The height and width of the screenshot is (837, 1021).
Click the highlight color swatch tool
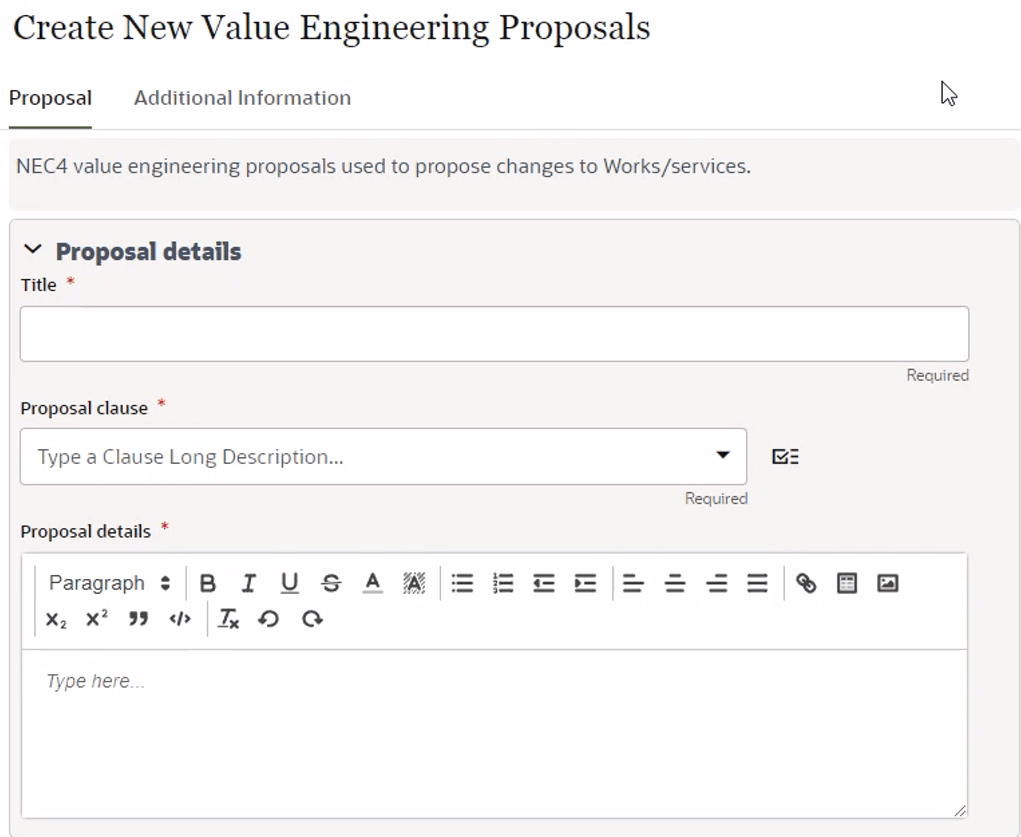pyautogui.click(x=412, y=584)
